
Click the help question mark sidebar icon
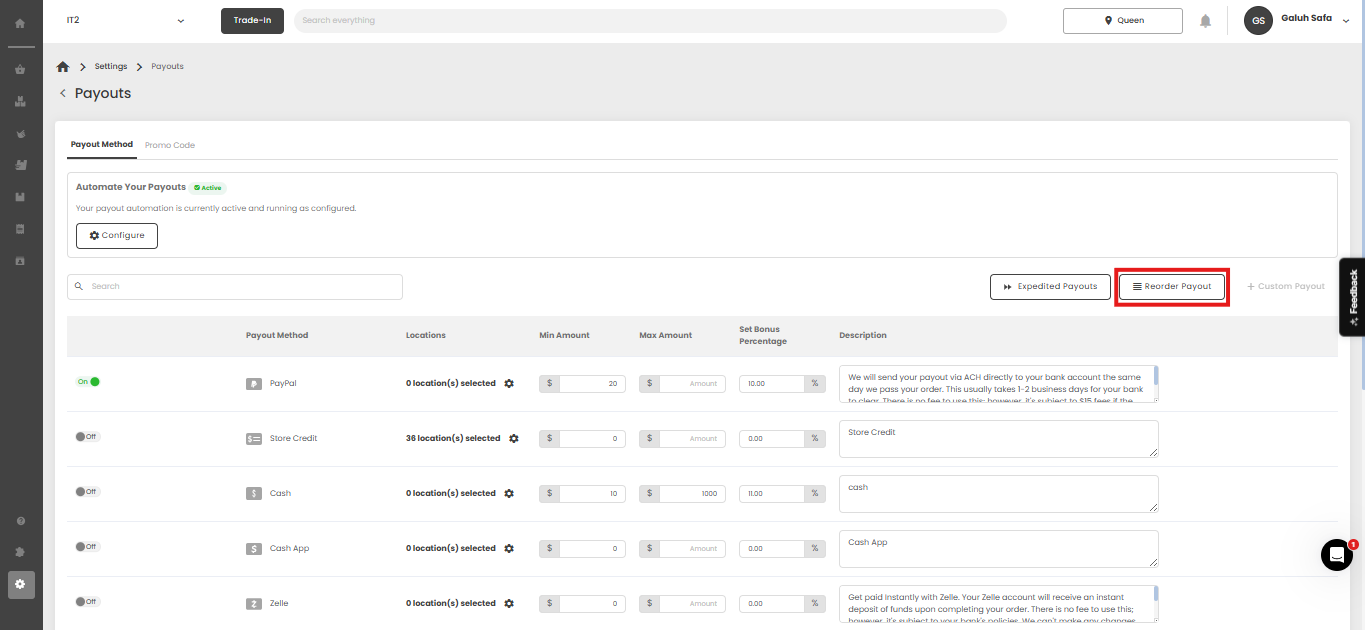click(x=20, y=521)
